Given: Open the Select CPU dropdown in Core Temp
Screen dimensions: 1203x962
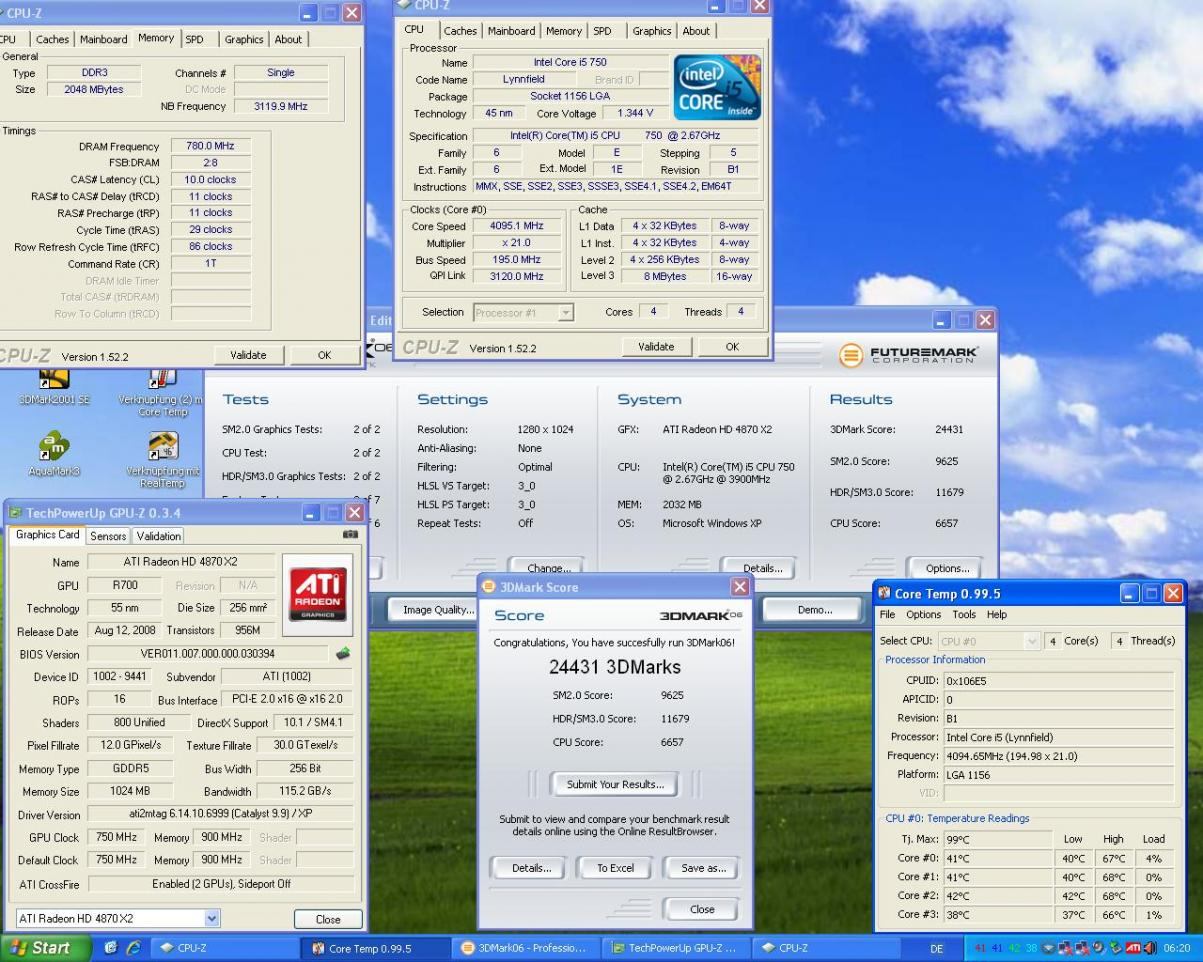Looking at the screenshot, I should tap(1034, 641).
